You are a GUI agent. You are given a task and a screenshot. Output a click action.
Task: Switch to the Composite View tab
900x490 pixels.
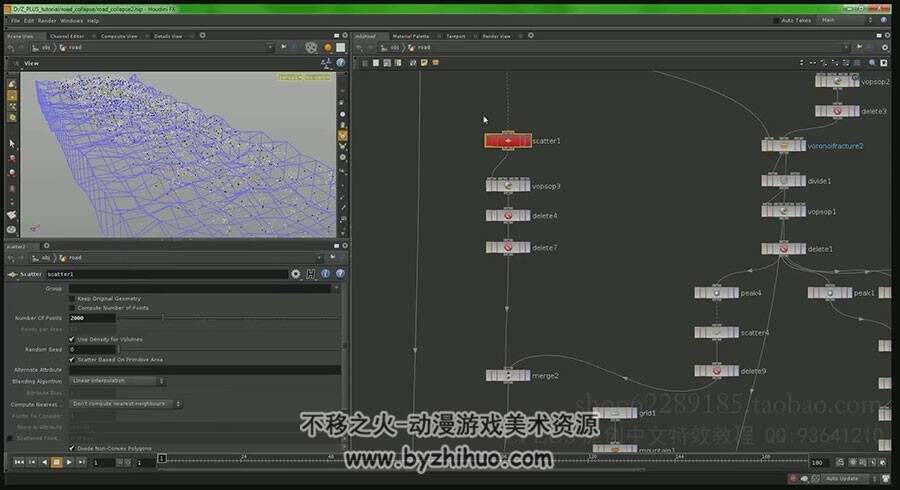119,36
